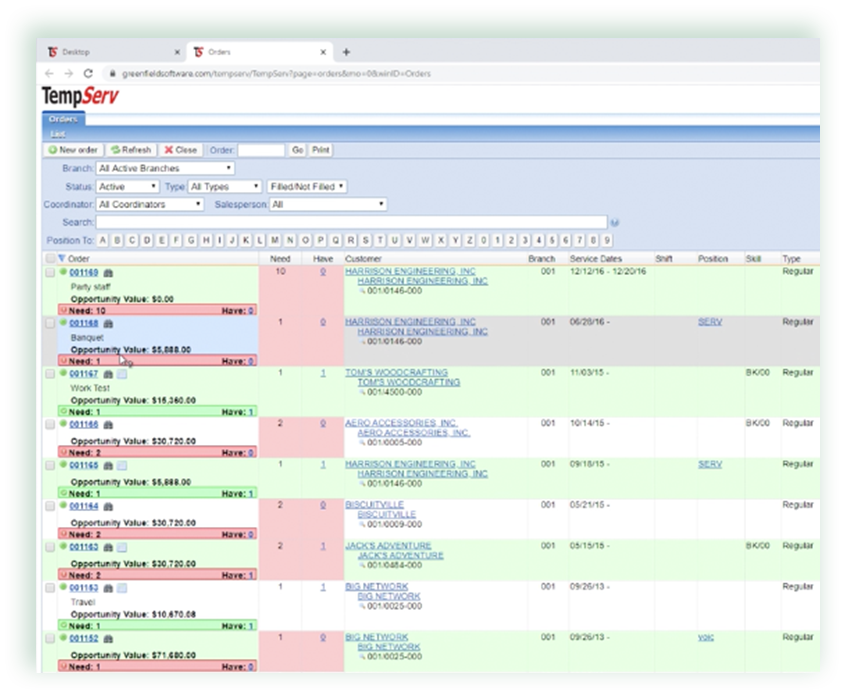
Task: Check the box for order 001166
Action: (50, 424)
